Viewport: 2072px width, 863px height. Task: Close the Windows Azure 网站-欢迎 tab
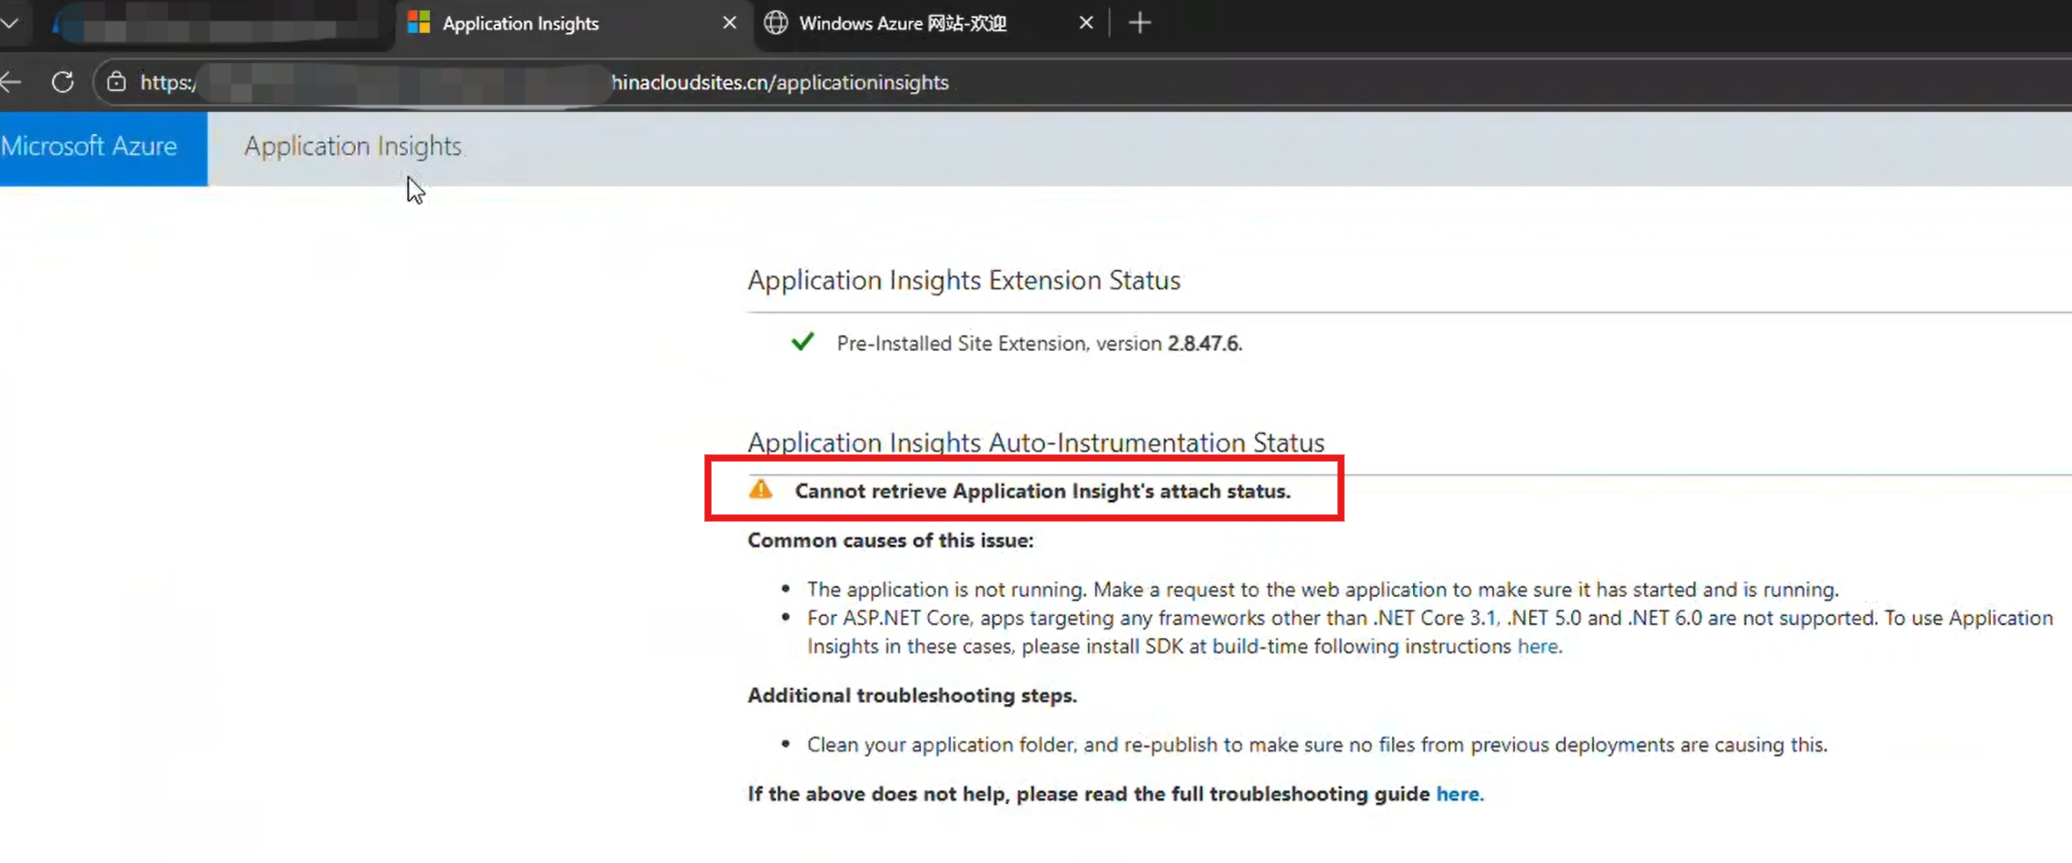1086,23
